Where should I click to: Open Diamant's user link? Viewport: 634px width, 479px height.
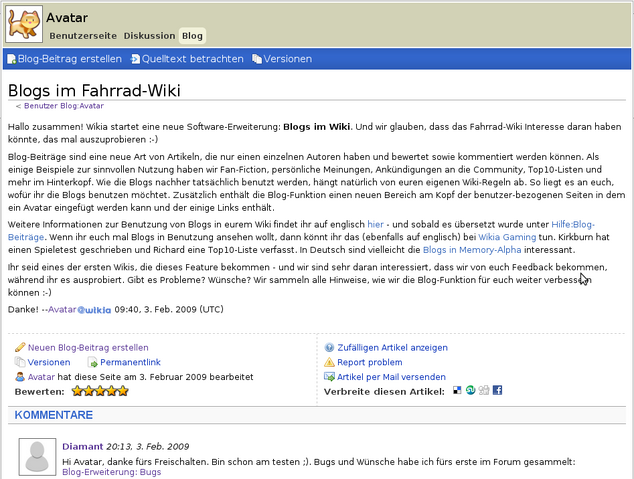pyautogui.click(x=82, y=447)
